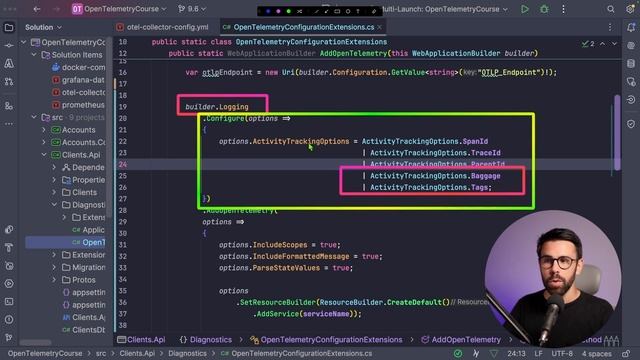Open the Pull Requests tool window icon
The height and width of the screenshot is (360, 640).
pos(9,81)
